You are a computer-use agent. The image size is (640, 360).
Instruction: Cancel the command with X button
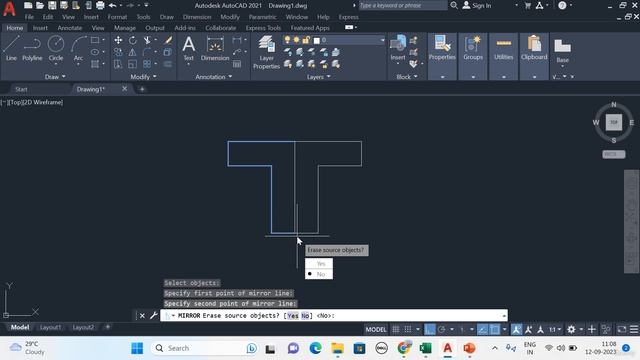(142, 316)
